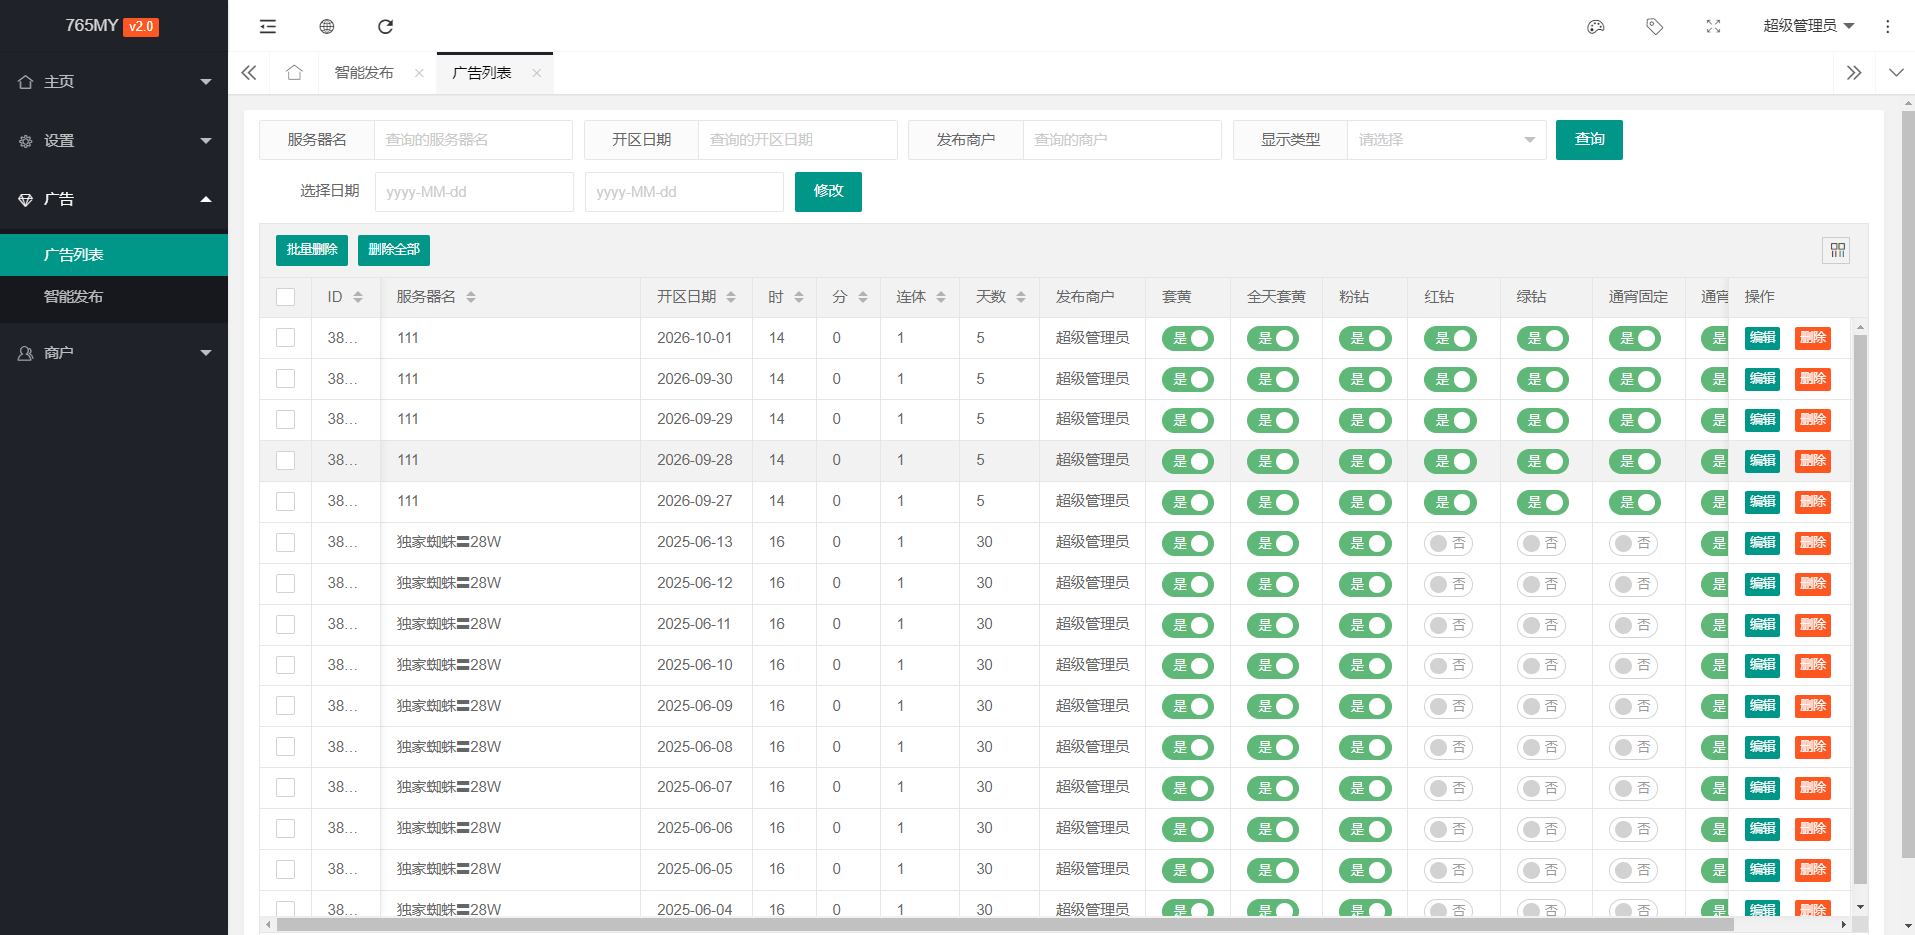Check the row dated 2026-10-01
Image resolution: width=1915 pixels, height=935 pixels.
click(286, 338)
